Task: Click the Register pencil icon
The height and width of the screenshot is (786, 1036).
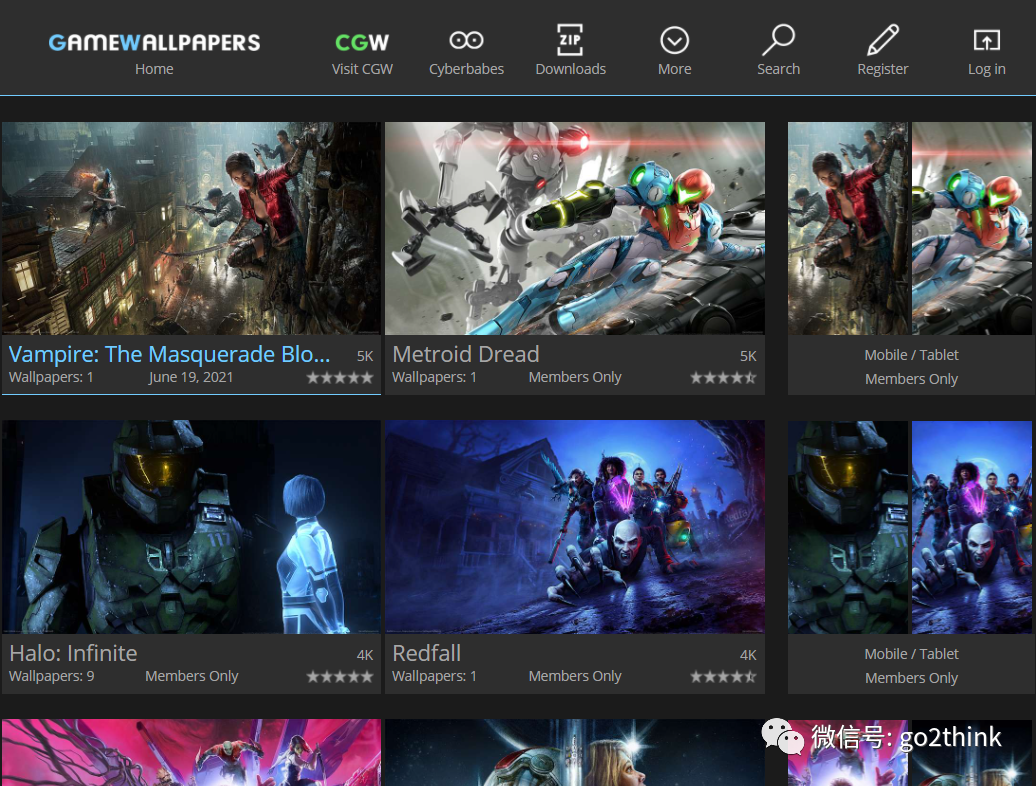Action: pyautogui.click(x=883, y=40)
